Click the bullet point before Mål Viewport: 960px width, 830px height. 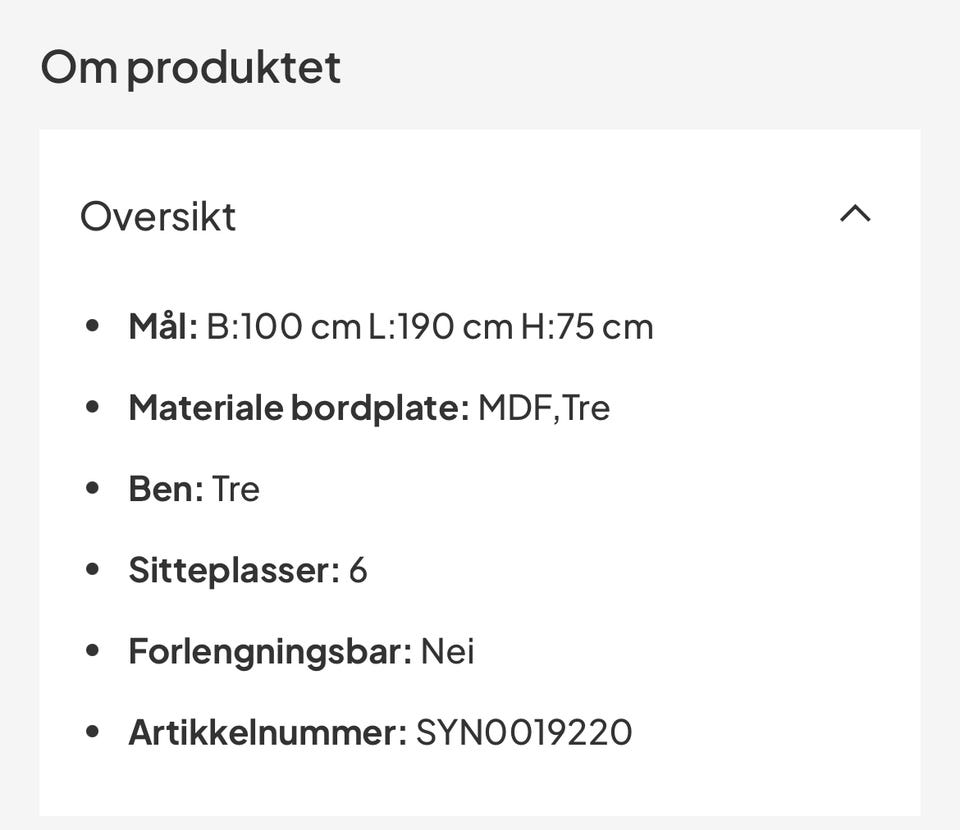[93, 326]
